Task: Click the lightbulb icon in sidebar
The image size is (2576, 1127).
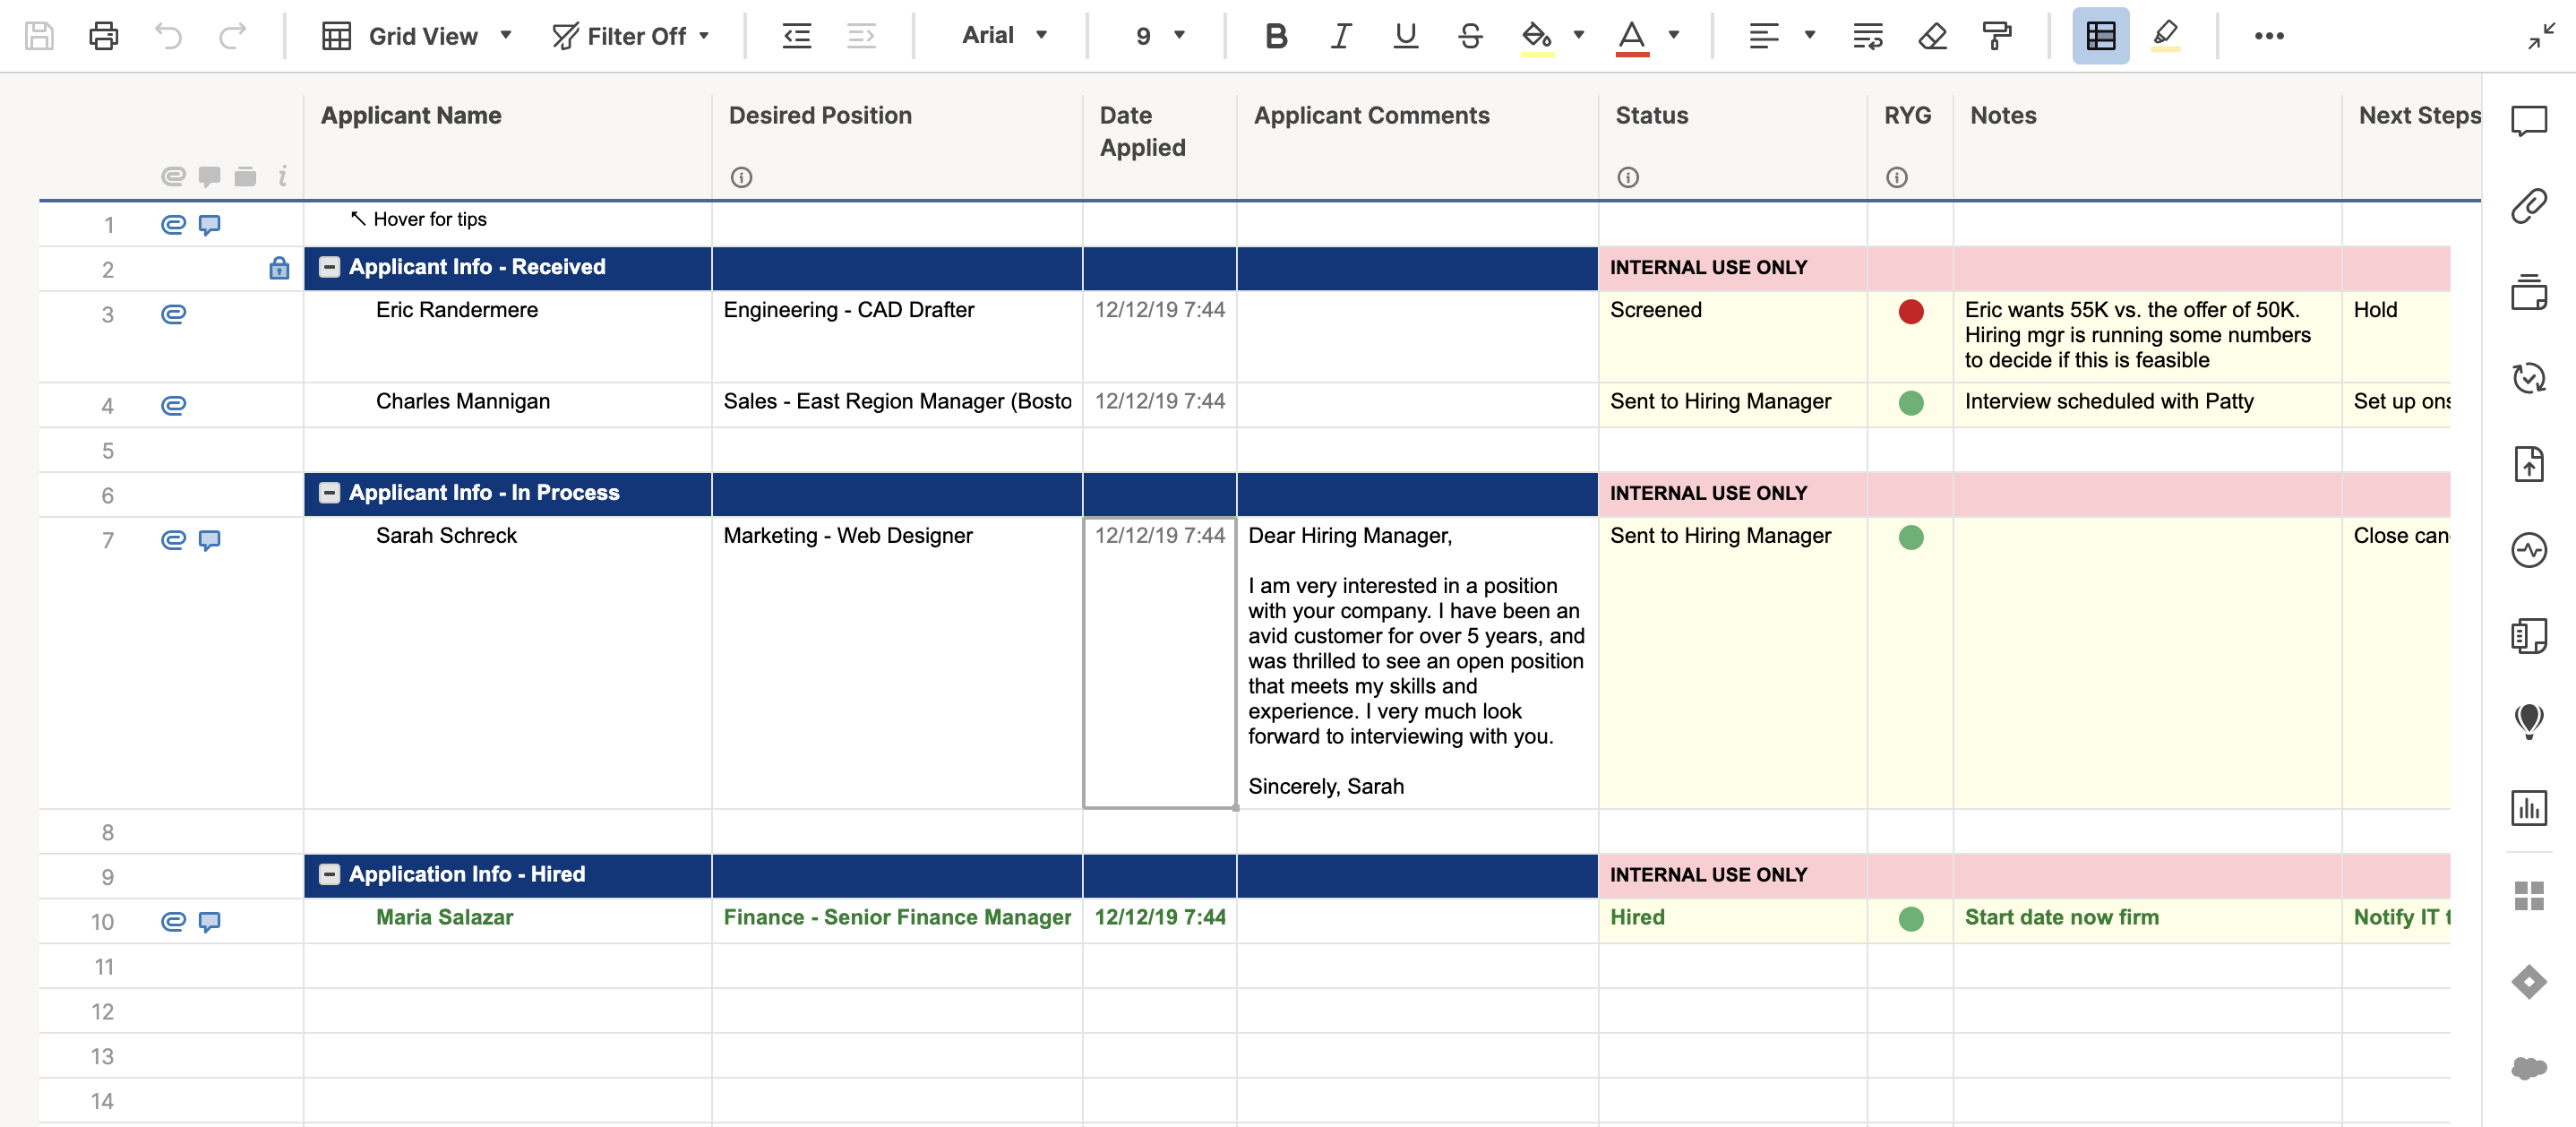Action: pyautogui.click(x=2529, y=721)
